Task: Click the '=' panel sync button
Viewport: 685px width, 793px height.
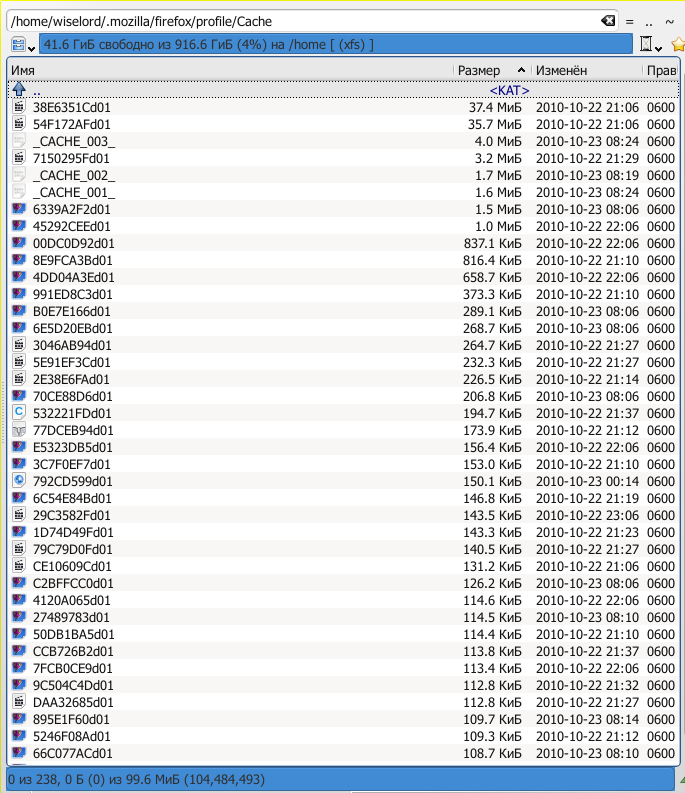Action: click(629, 22)
